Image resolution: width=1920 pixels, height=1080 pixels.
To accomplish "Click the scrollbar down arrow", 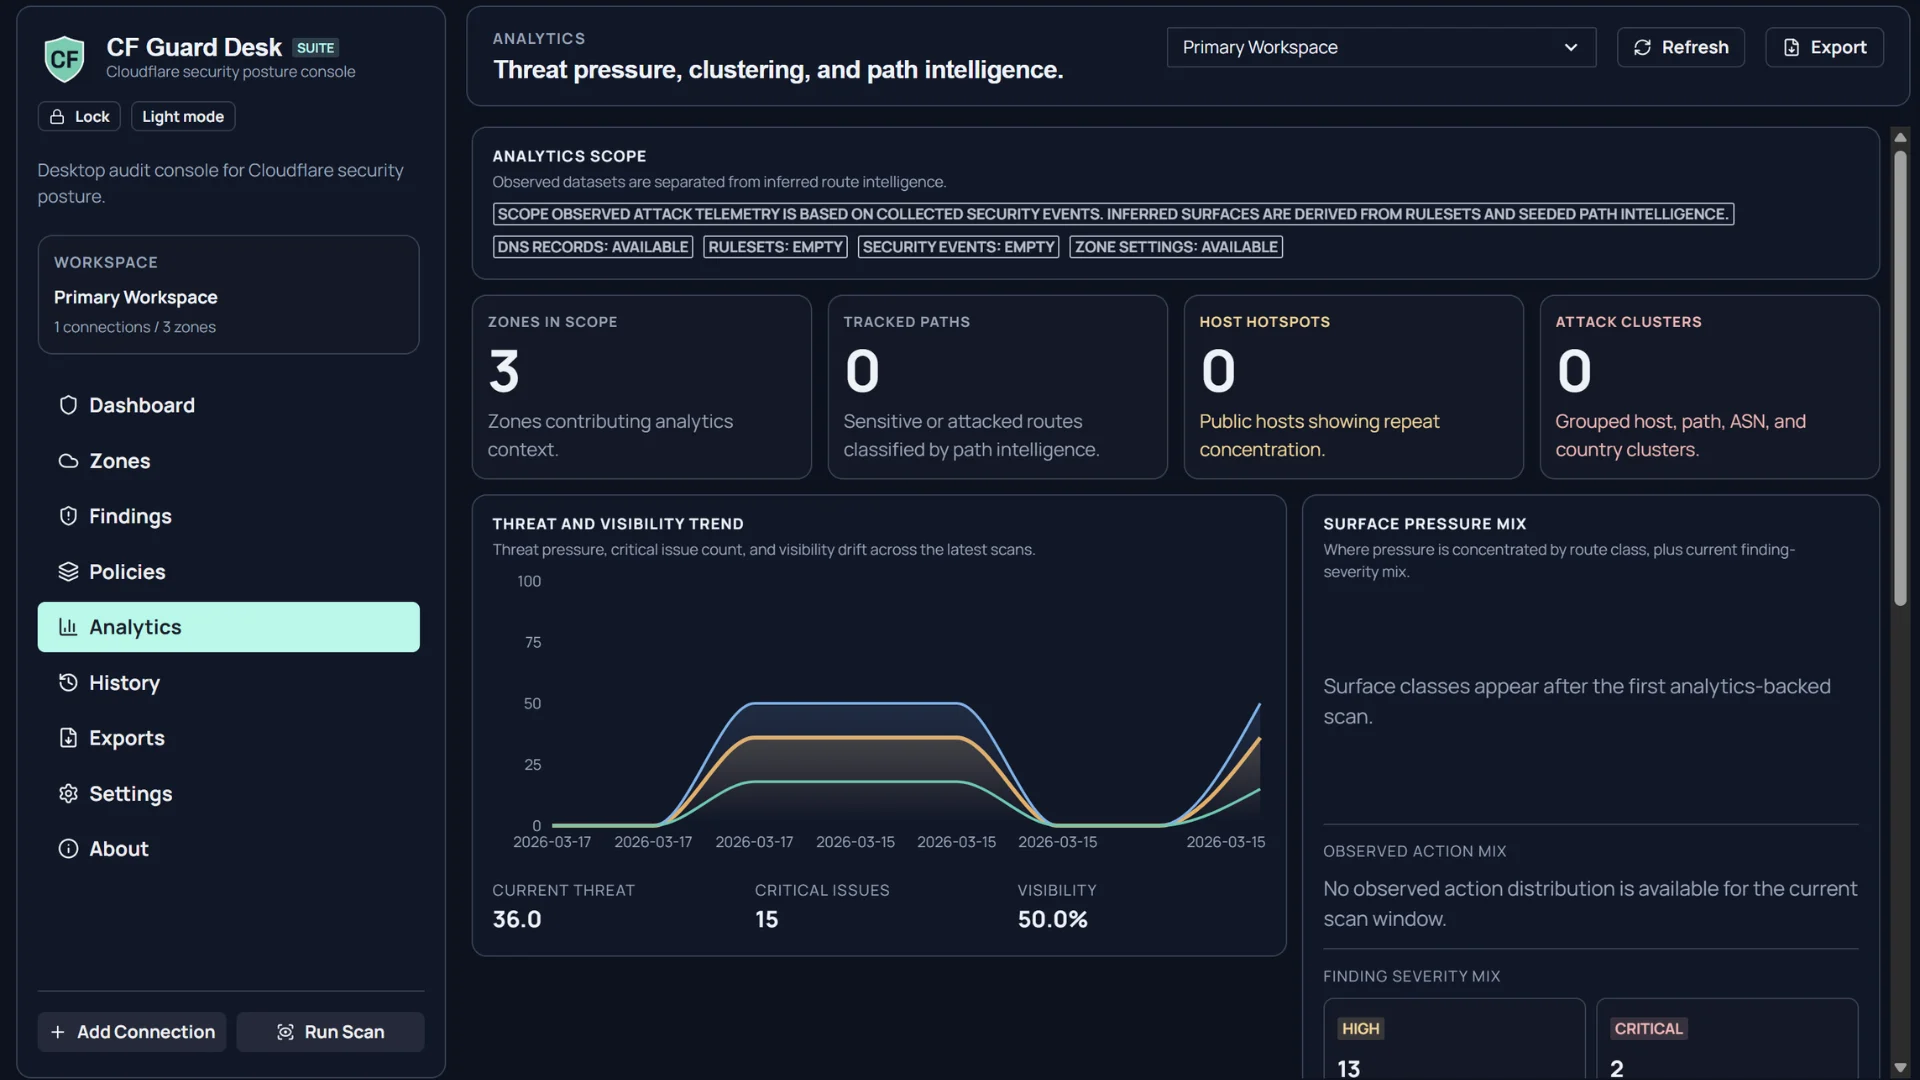I will point(1900,1068).
